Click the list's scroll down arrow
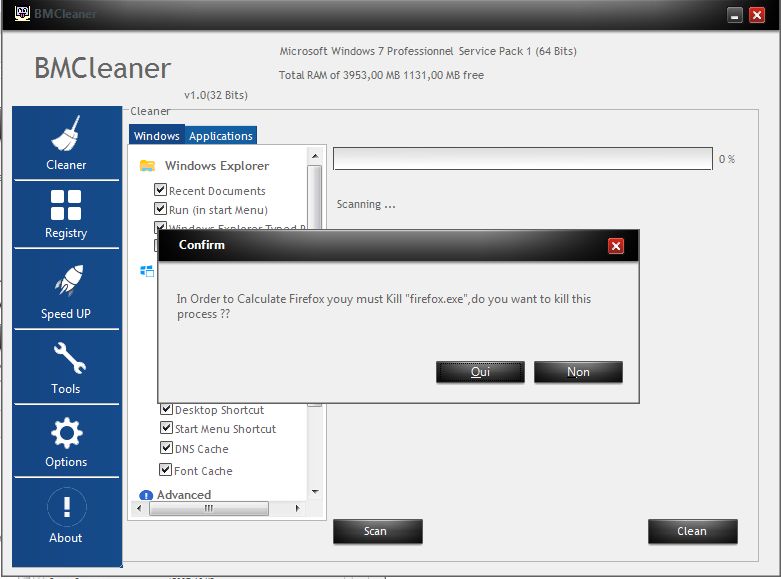 (315, 492)
